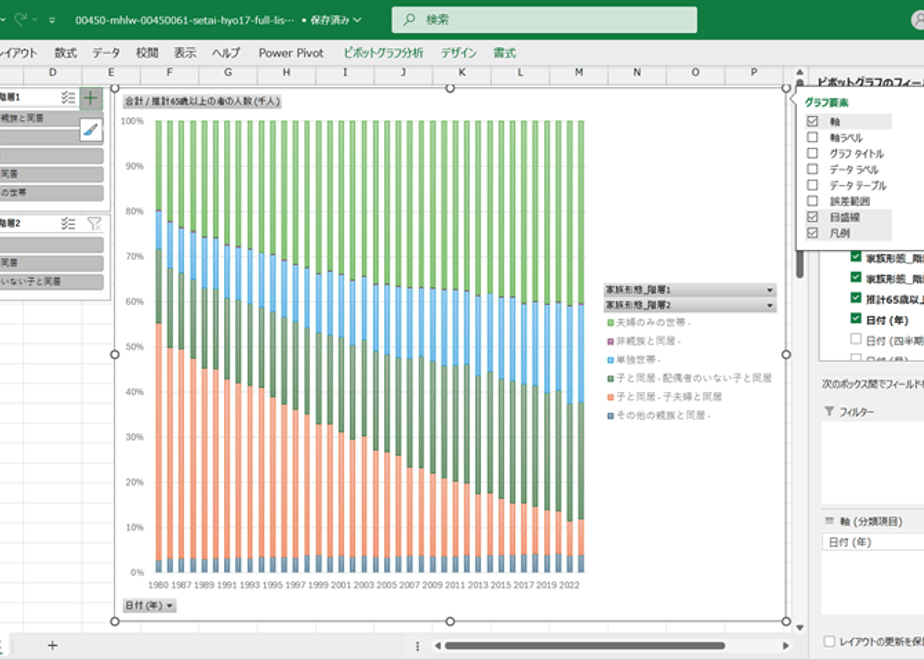Viewport: 924px width, 660px height.
Task: Click the 合計 / 推計65歳以上 value field button
Action: [x=202, y=101]
